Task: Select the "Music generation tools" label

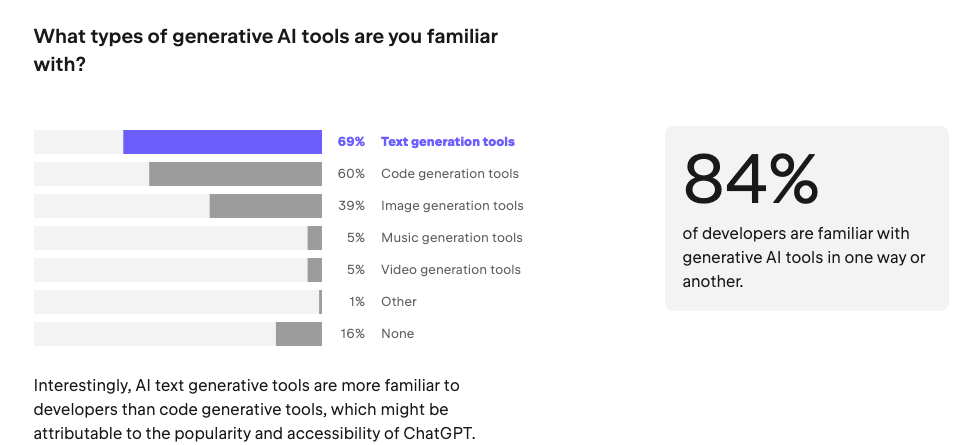Action: click(x=452, y=238)
